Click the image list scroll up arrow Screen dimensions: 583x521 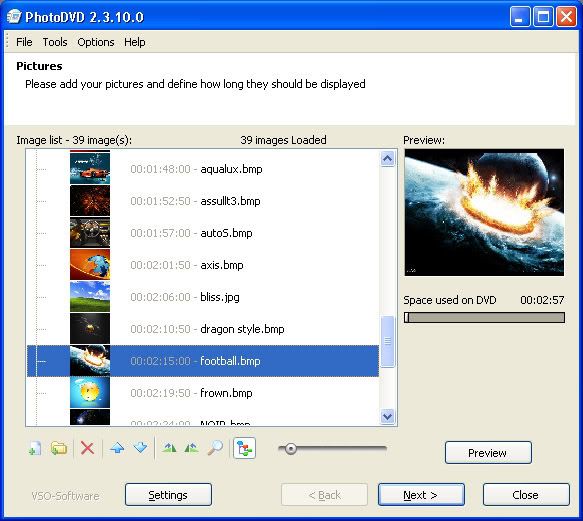coord(387,159)
